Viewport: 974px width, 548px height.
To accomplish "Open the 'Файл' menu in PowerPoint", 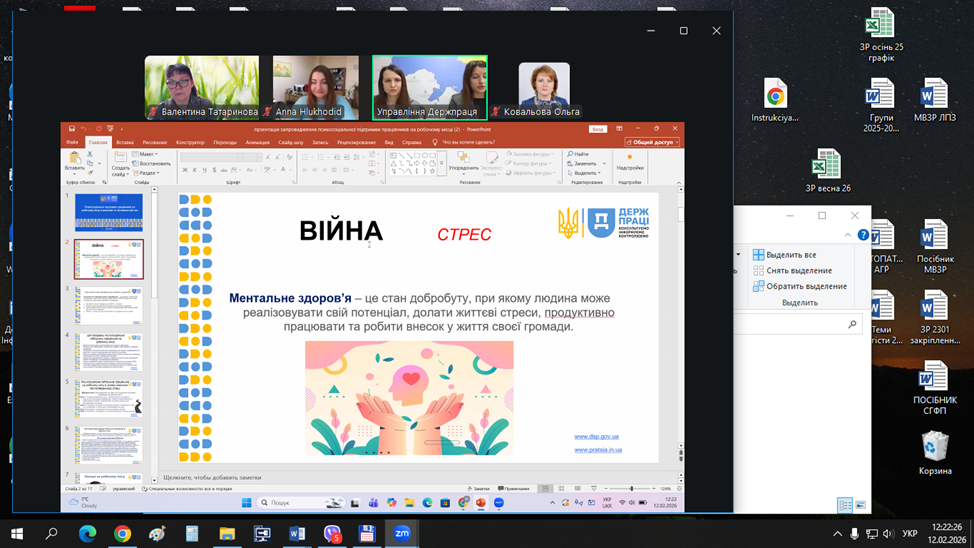I will click(x=72, y=143).
